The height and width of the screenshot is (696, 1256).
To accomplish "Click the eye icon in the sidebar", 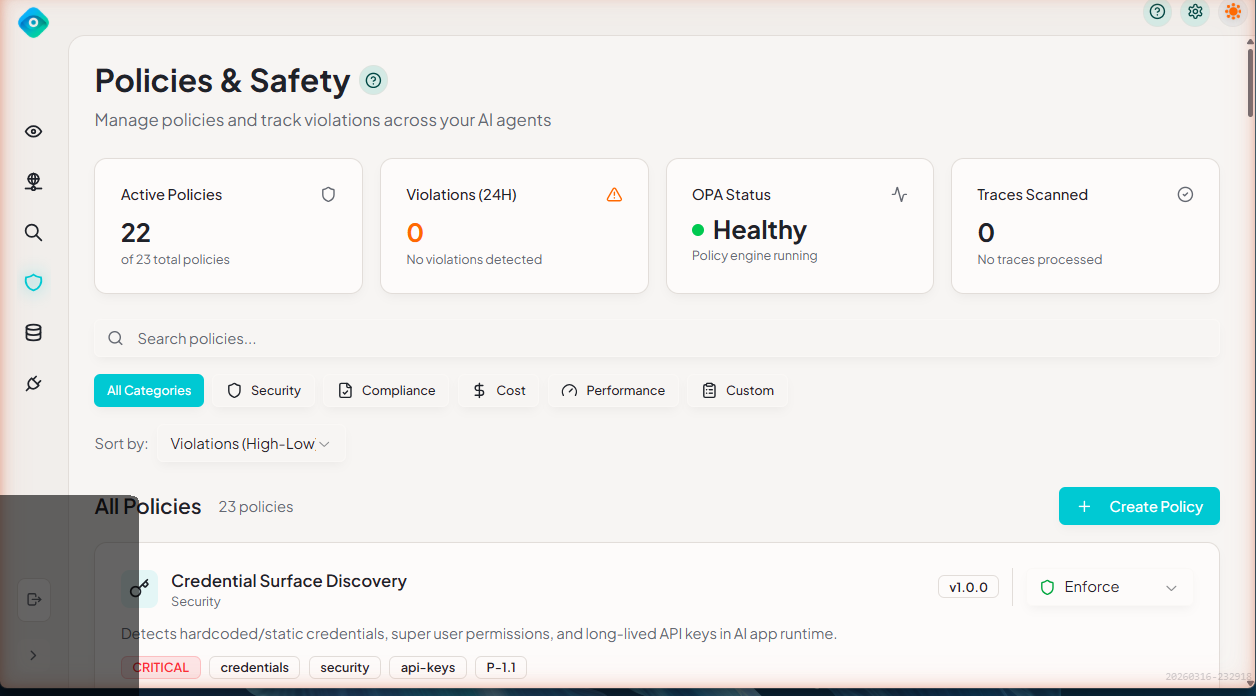I will (33, 132).
